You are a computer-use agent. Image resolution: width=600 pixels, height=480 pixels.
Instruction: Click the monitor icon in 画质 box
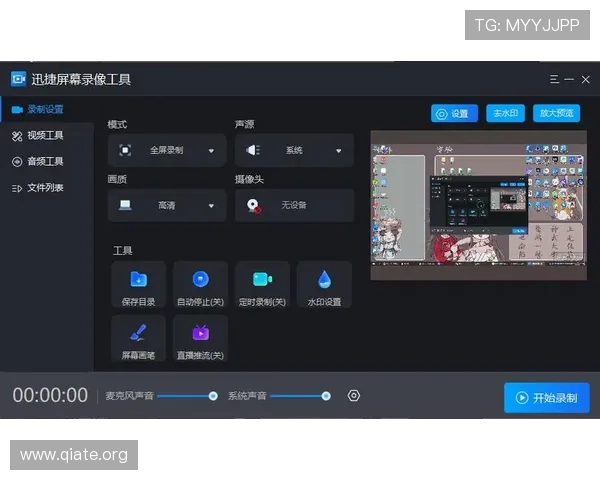point(125,205)
